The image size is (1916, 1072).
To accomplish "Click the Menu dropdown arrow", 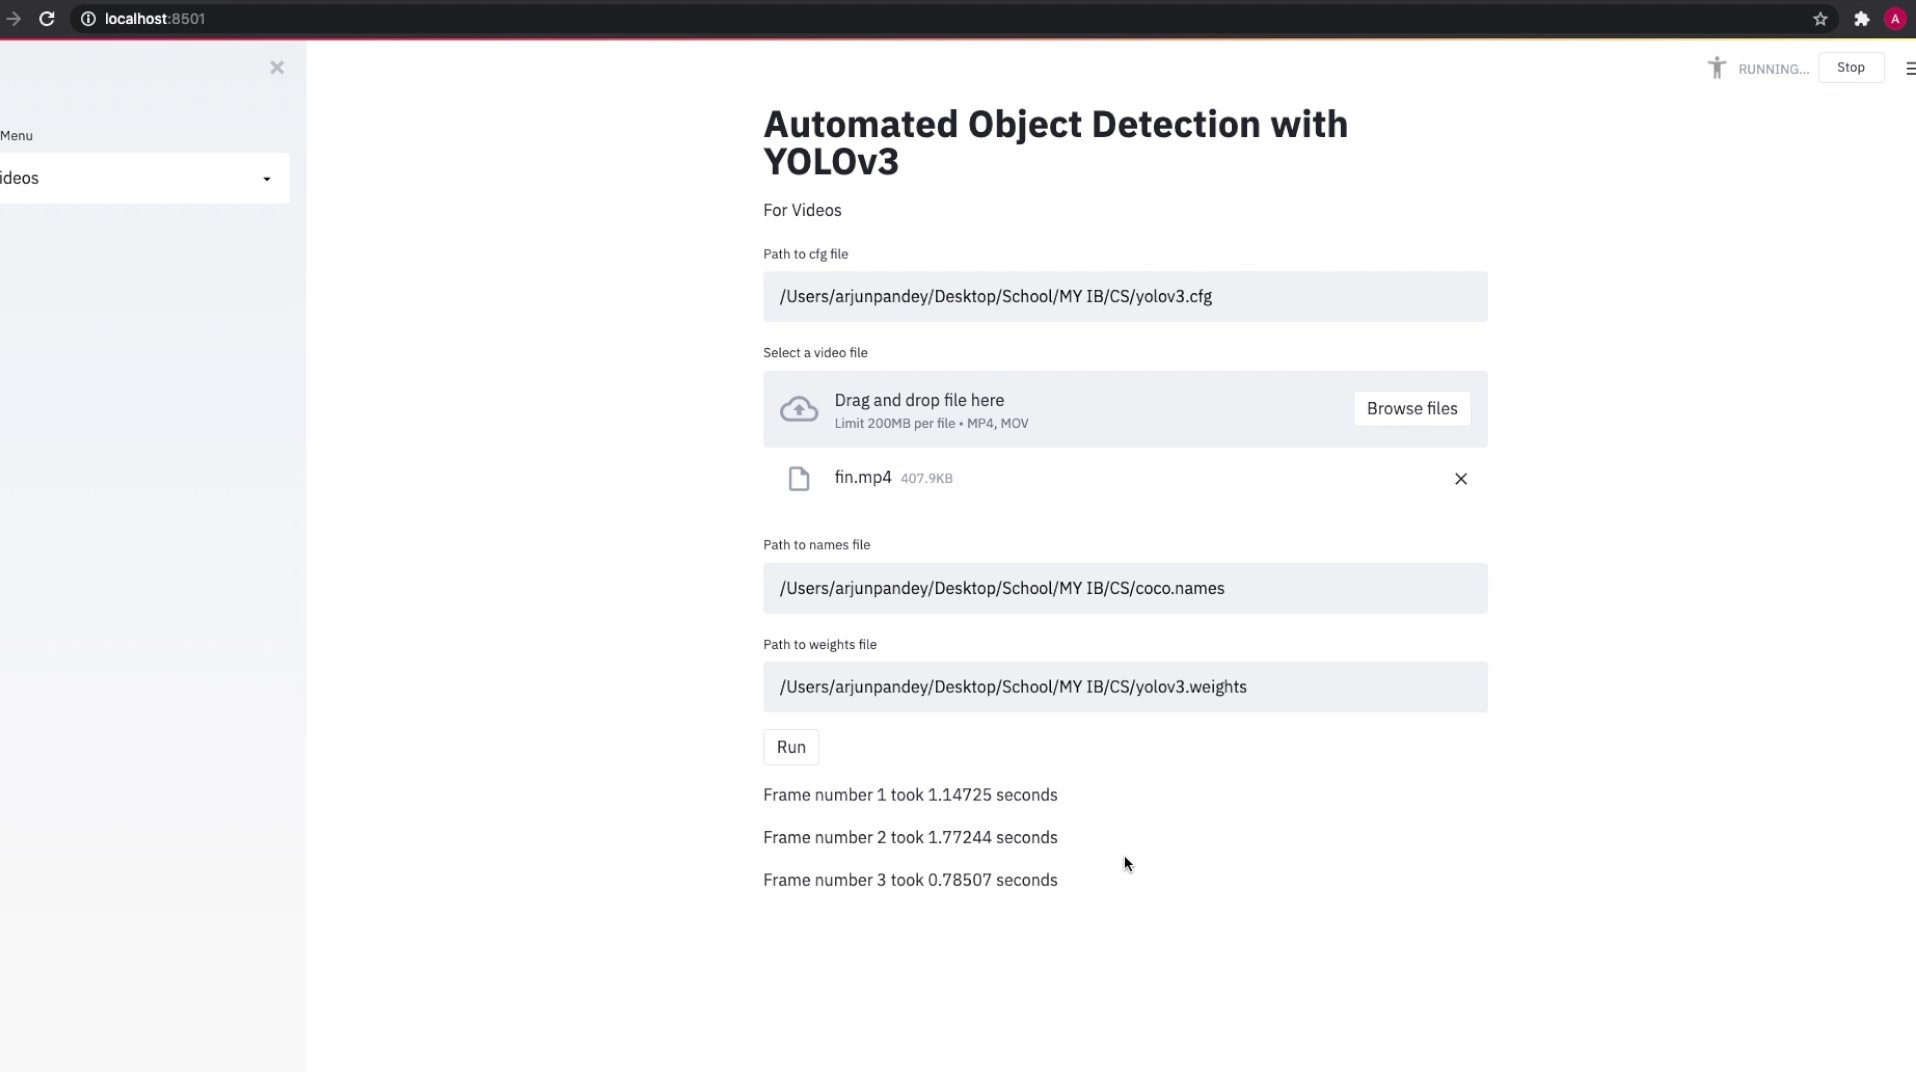I will tap(267, 179).
